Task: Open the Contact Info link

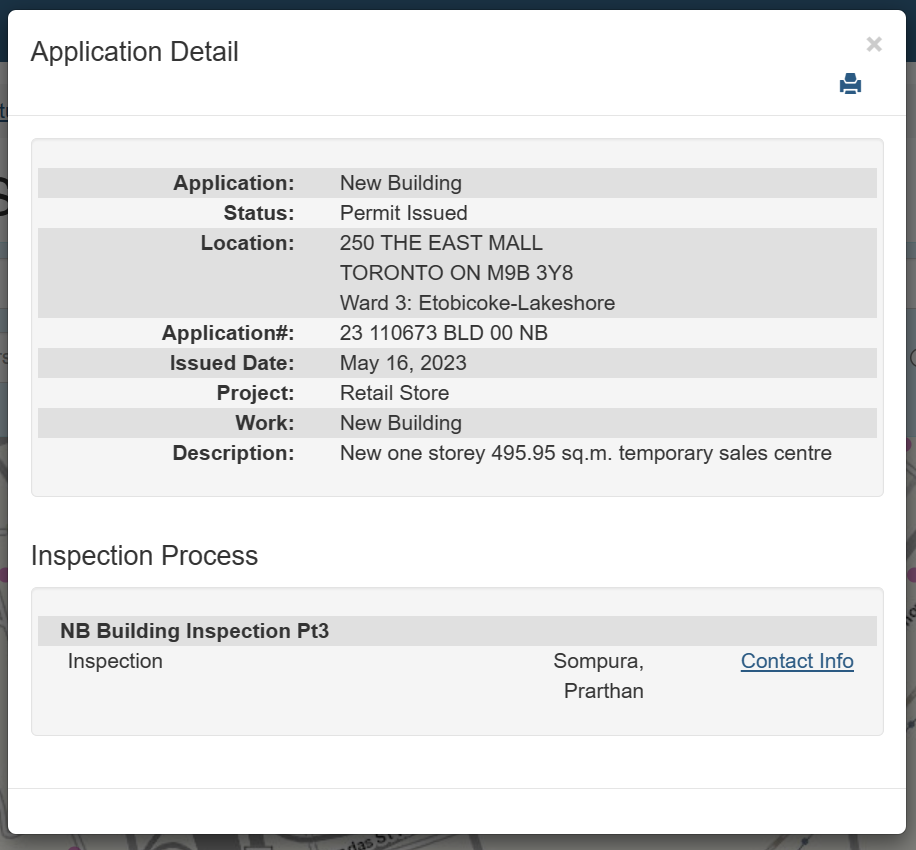Action: (797, 661)
